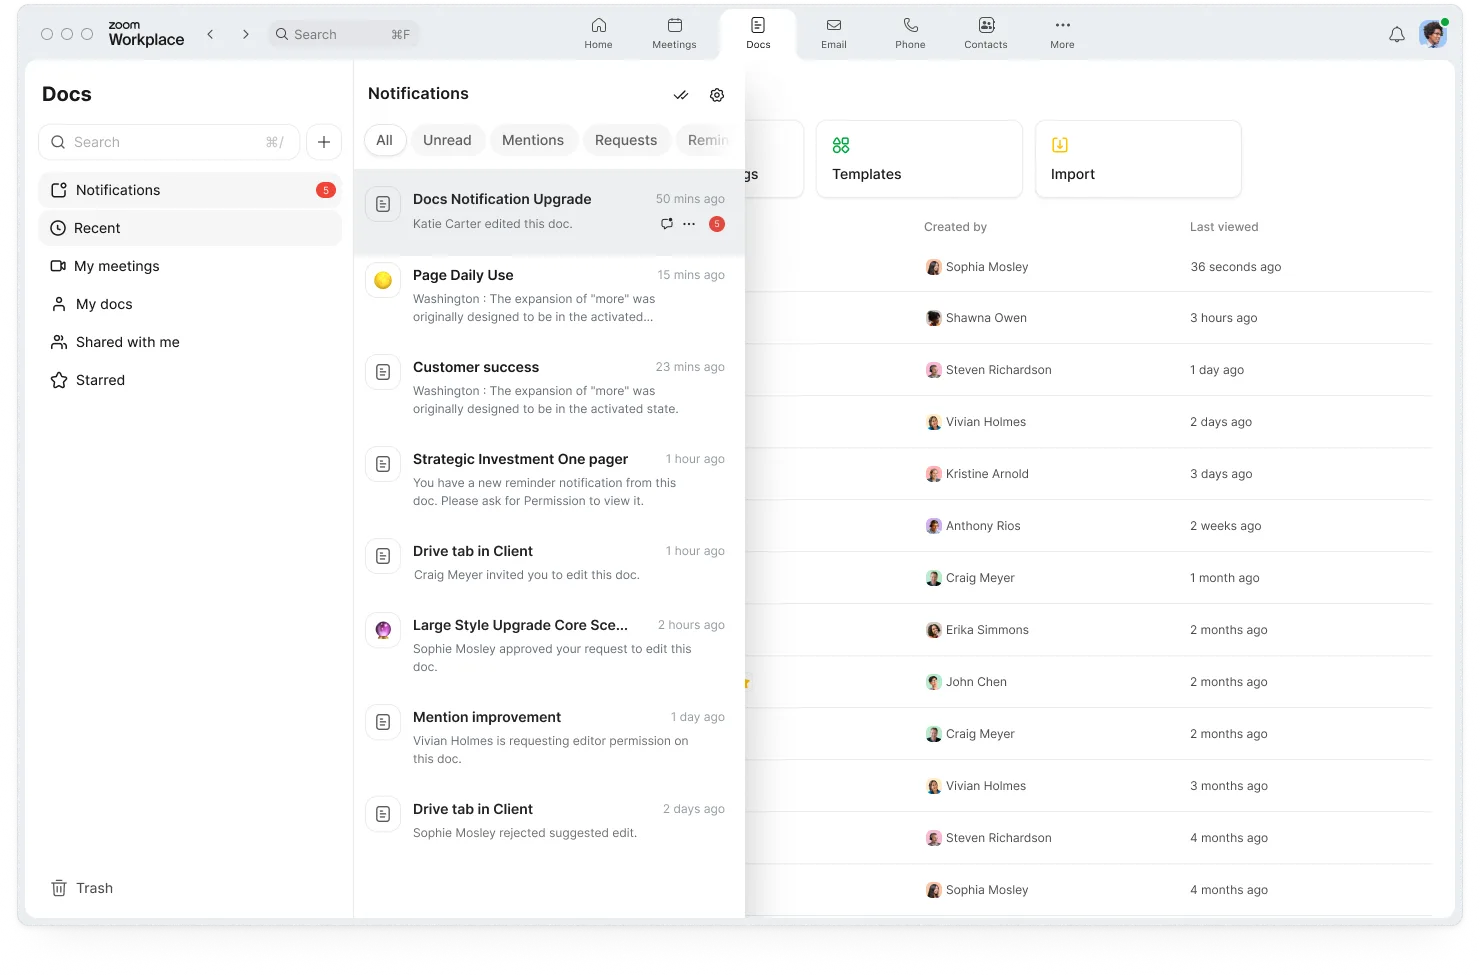This screenshot has width=1480, height=975.
Task: Click more options on Docs Notification Upgrade
Action: [x=689, y=224]
